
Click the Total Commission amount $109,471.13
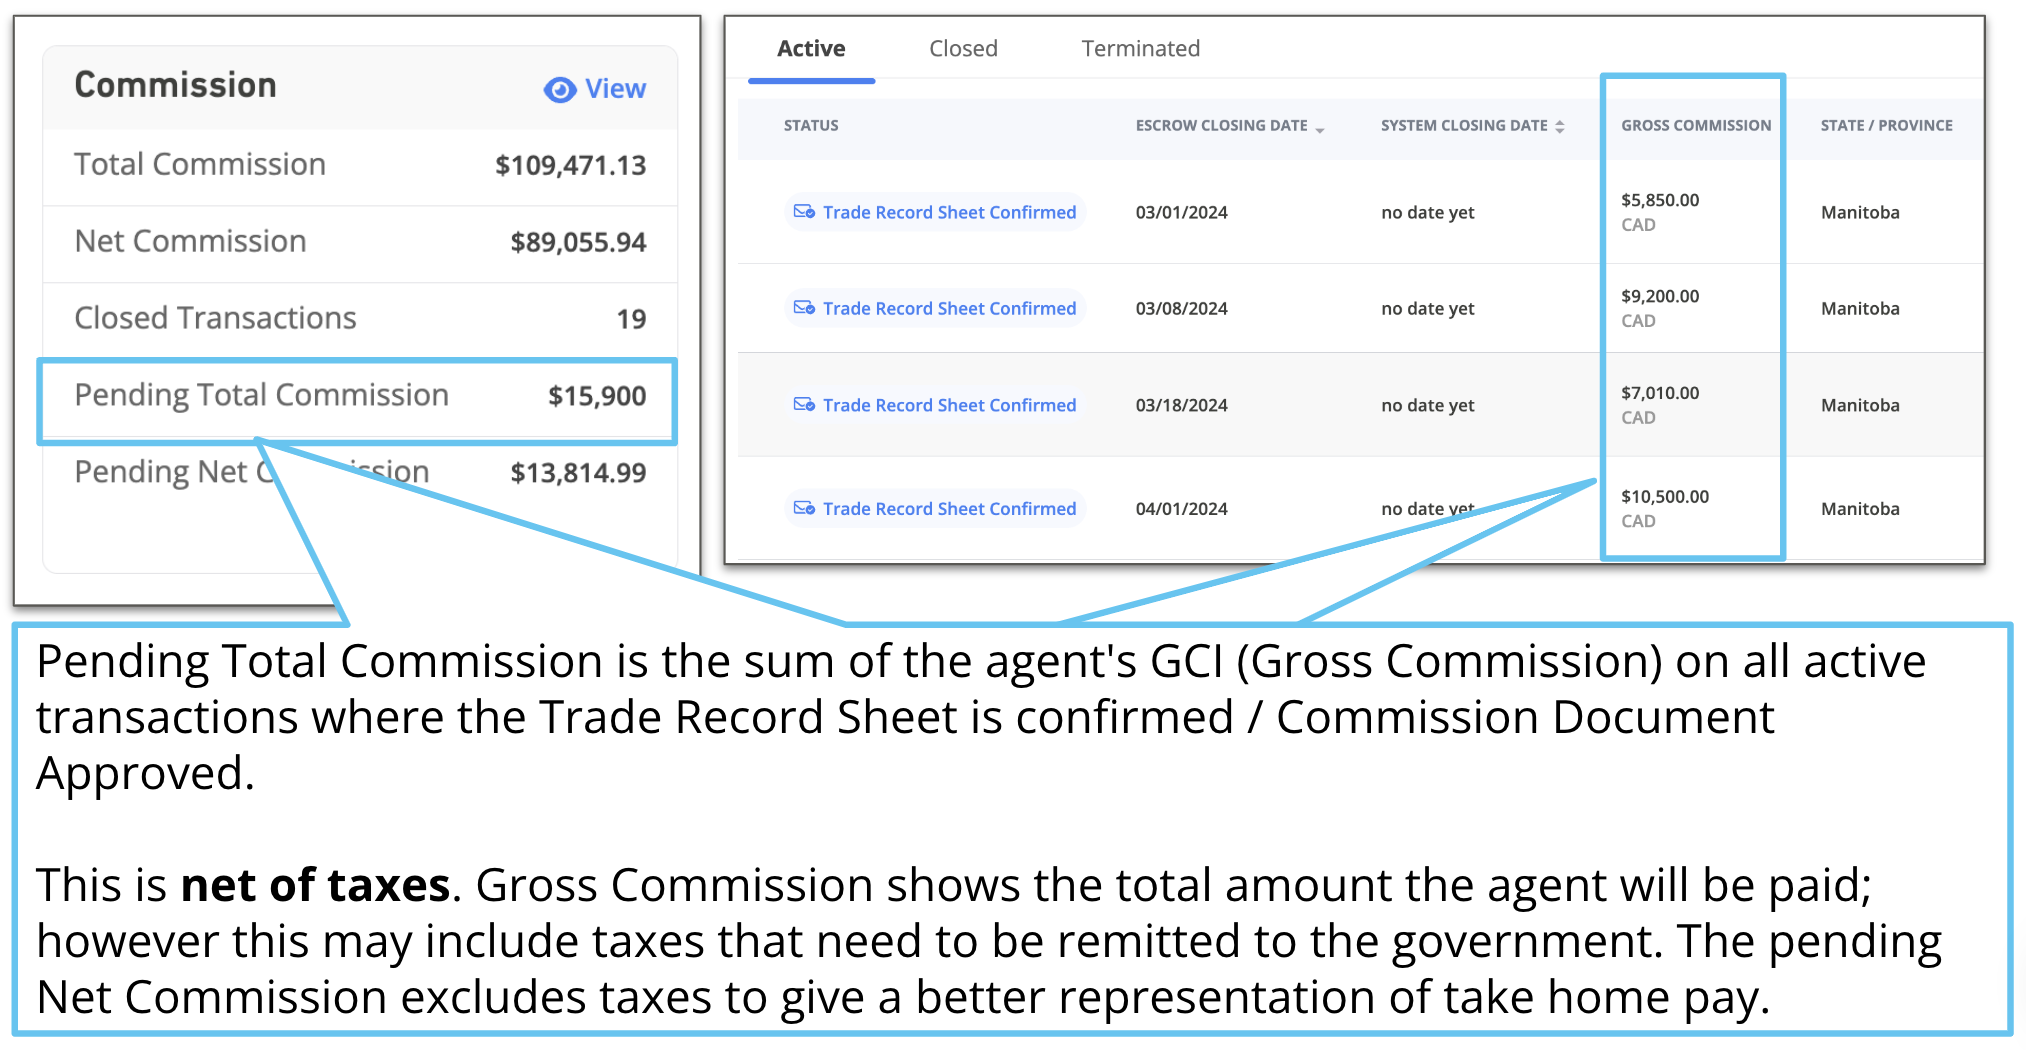pos(571,165)
